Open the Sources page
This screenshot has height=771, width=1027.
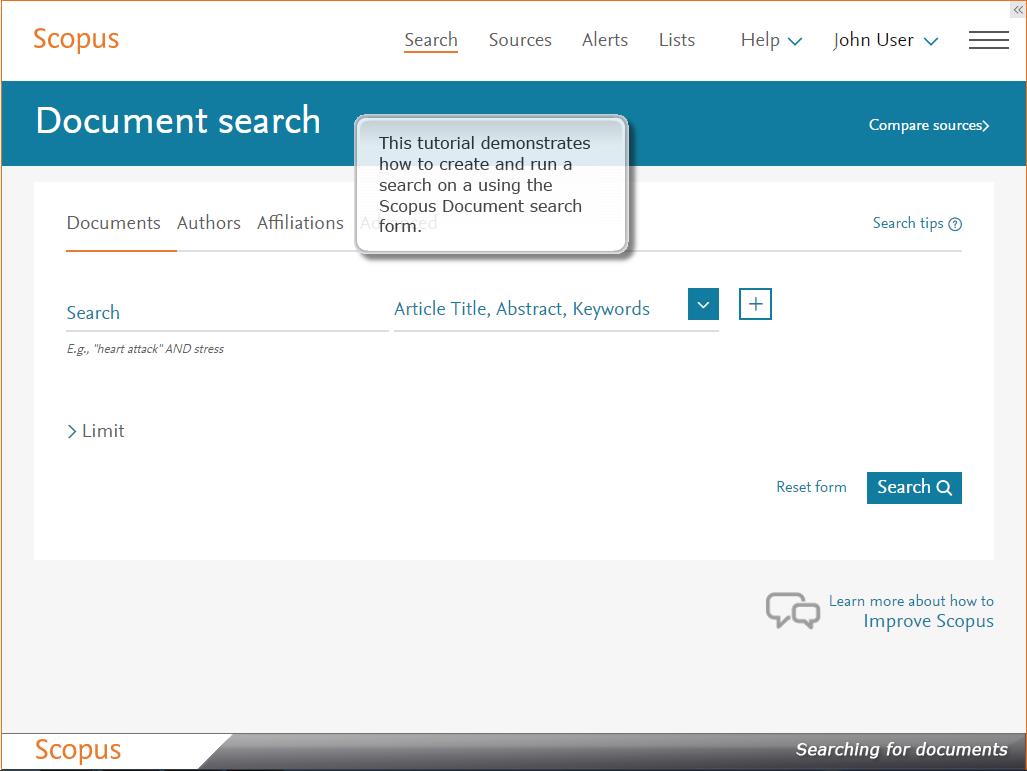(520, 40)
